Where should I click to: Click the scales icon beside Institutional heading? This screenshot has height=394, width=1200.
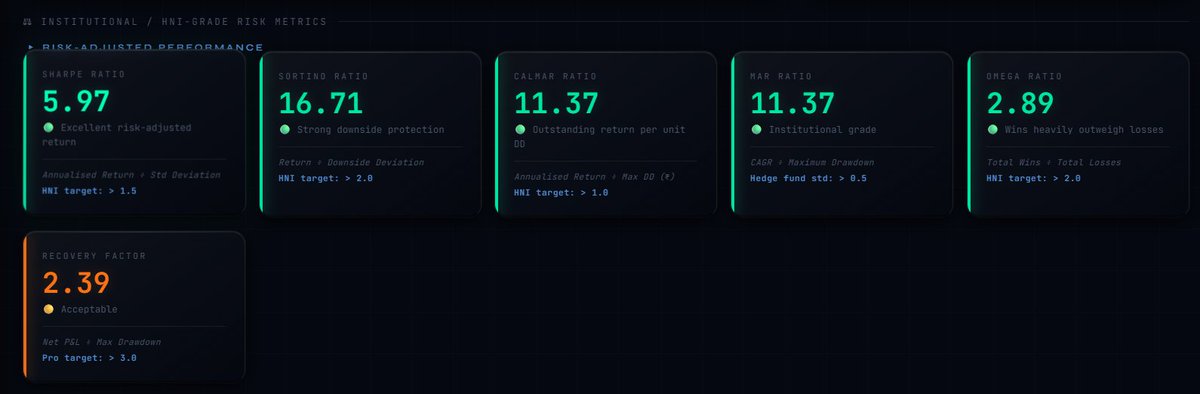(x=28, y=21)
